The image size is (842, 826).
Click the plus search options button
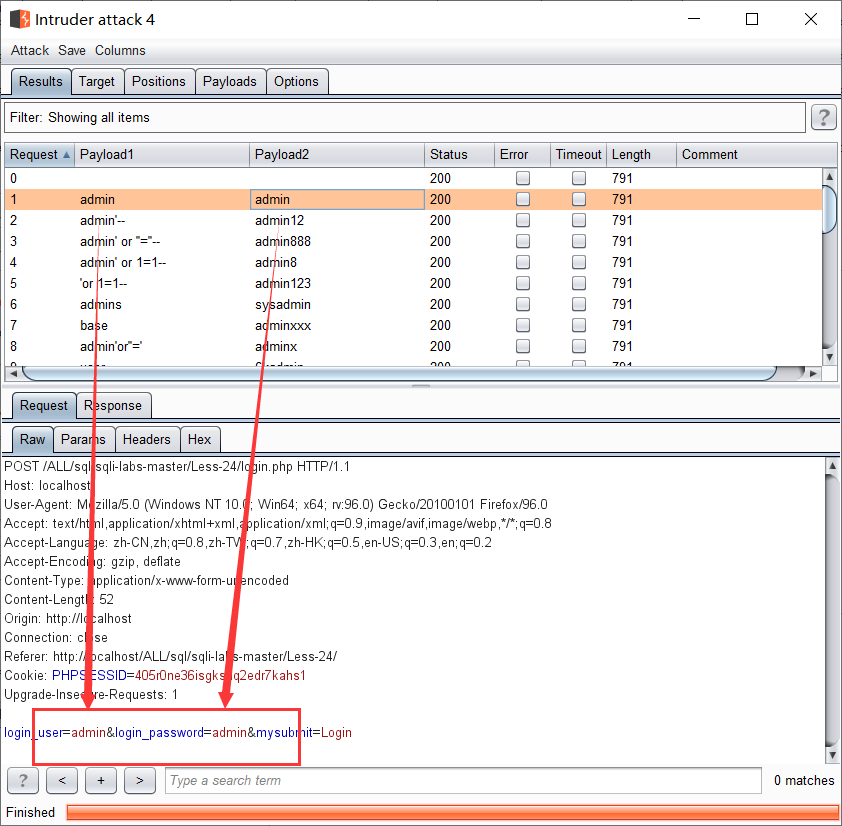point(100,780)
